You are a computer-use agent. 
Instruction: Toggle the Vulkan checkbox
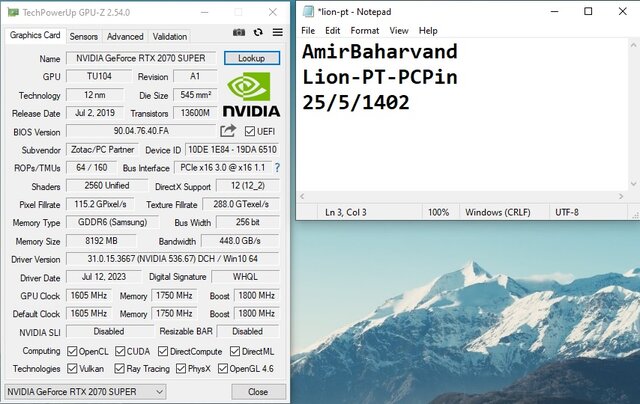coord(72,368)
